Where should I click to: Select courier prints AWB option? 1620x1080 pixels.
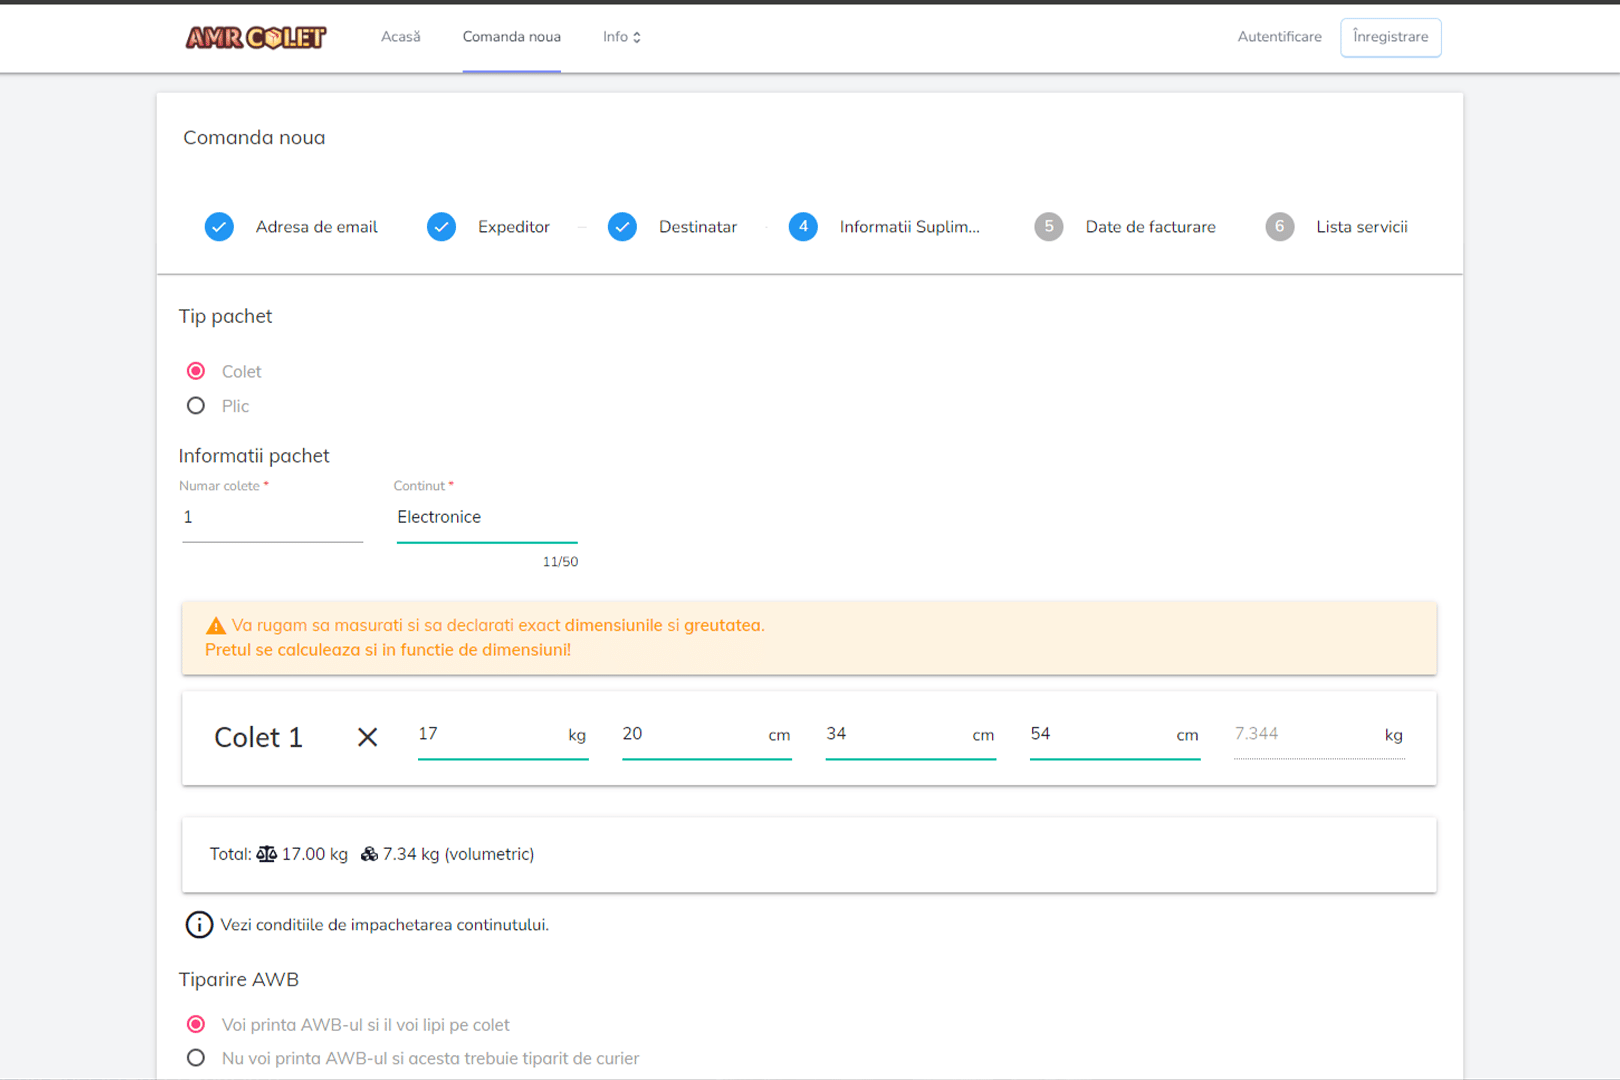coord(196,1058)
